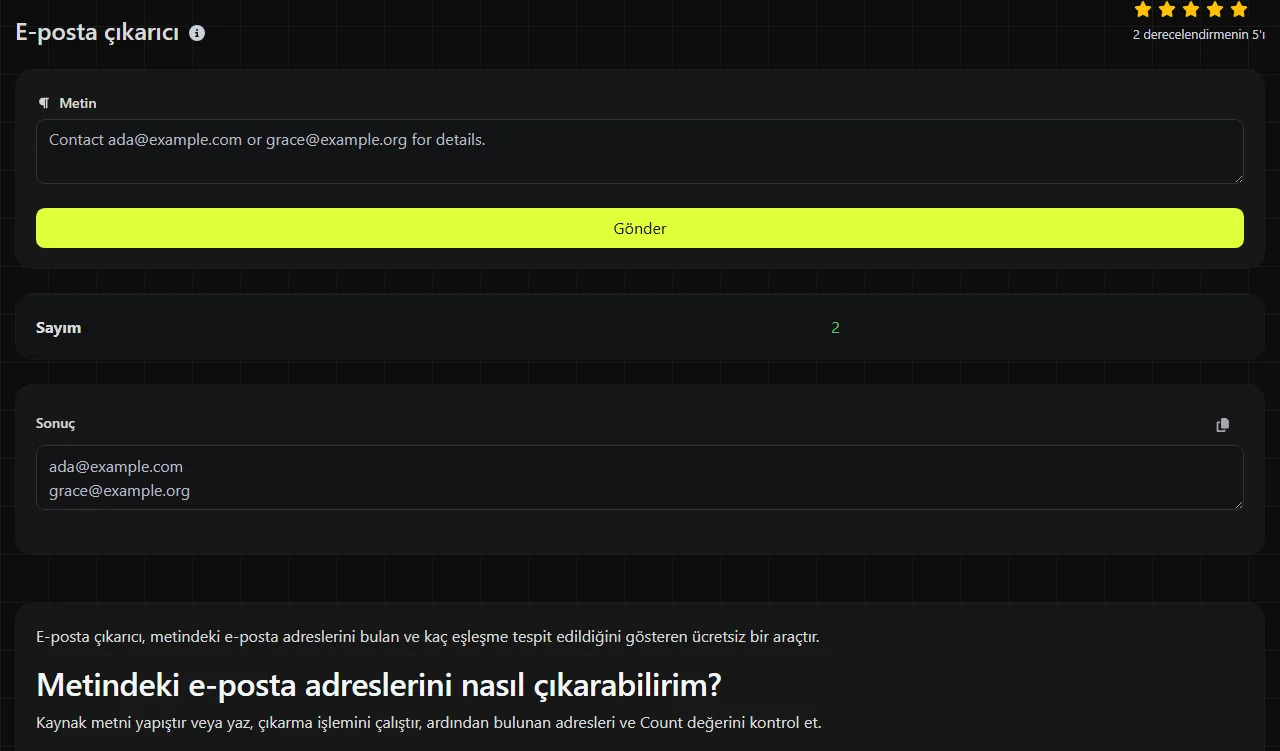
Task: Copy the Sonuç output with copy icon
Action: pos(1222,425)
